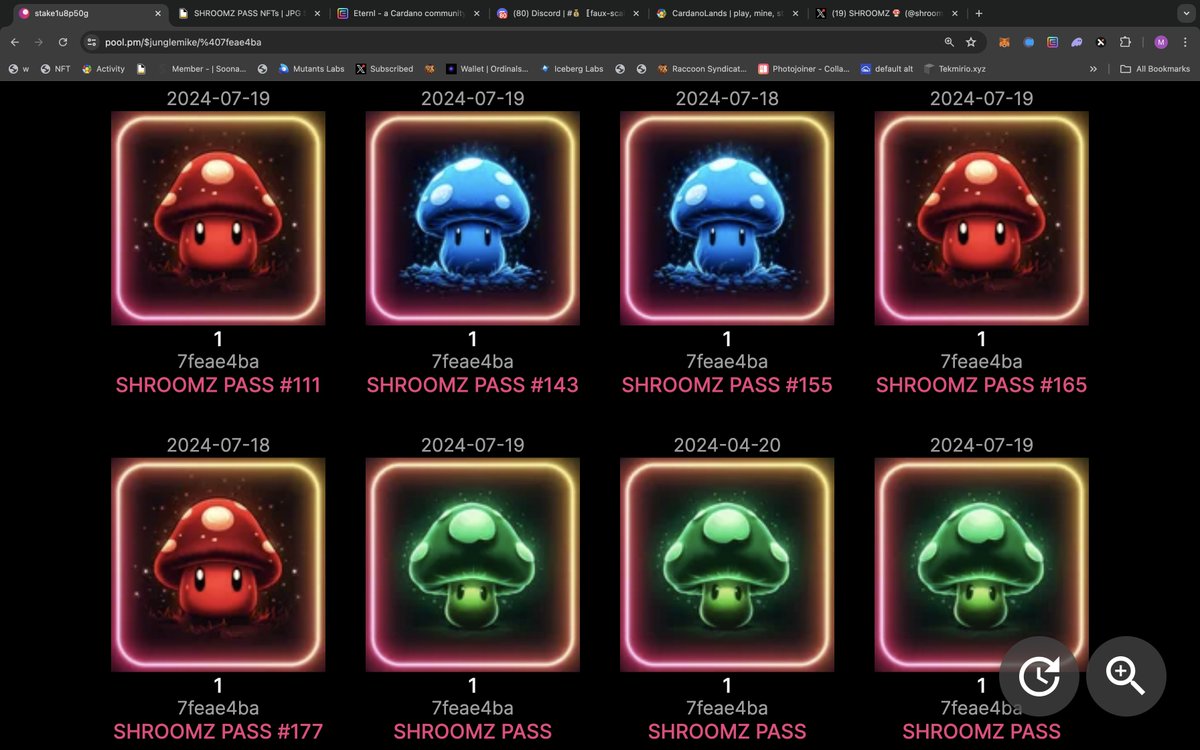This screenshot has width=1200, height=750.
Task: Open a new tab with the plus button
Action: tap(978, 13)
